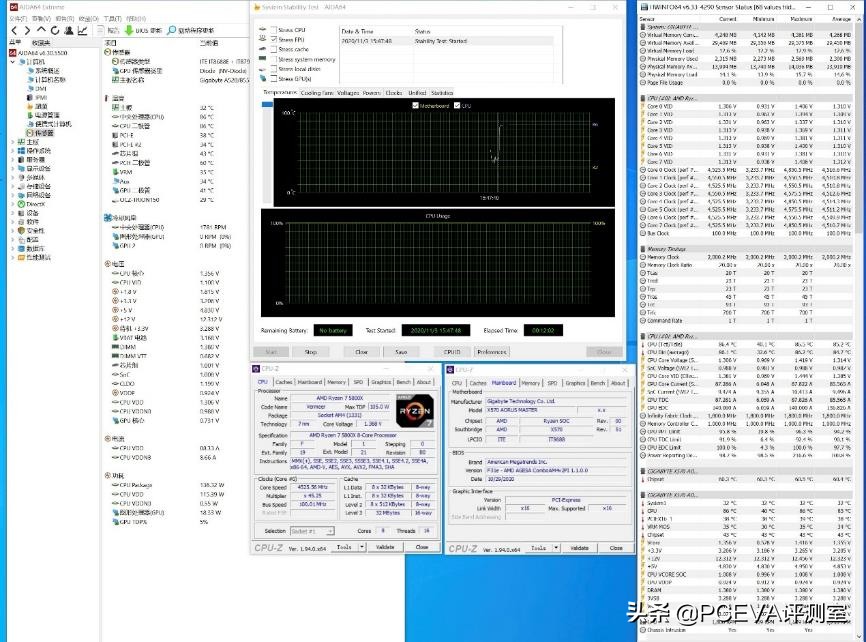Enable the Stress CPU checkbox
Viewport: 866px width, 642px height.
tap(275, 29)
